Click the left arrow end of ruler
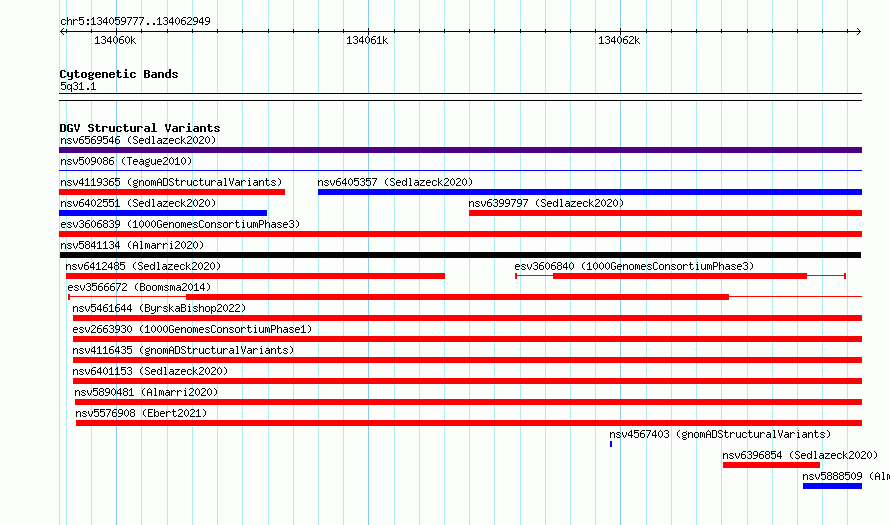Screen dimensions: 890x525 pos(62,31)
